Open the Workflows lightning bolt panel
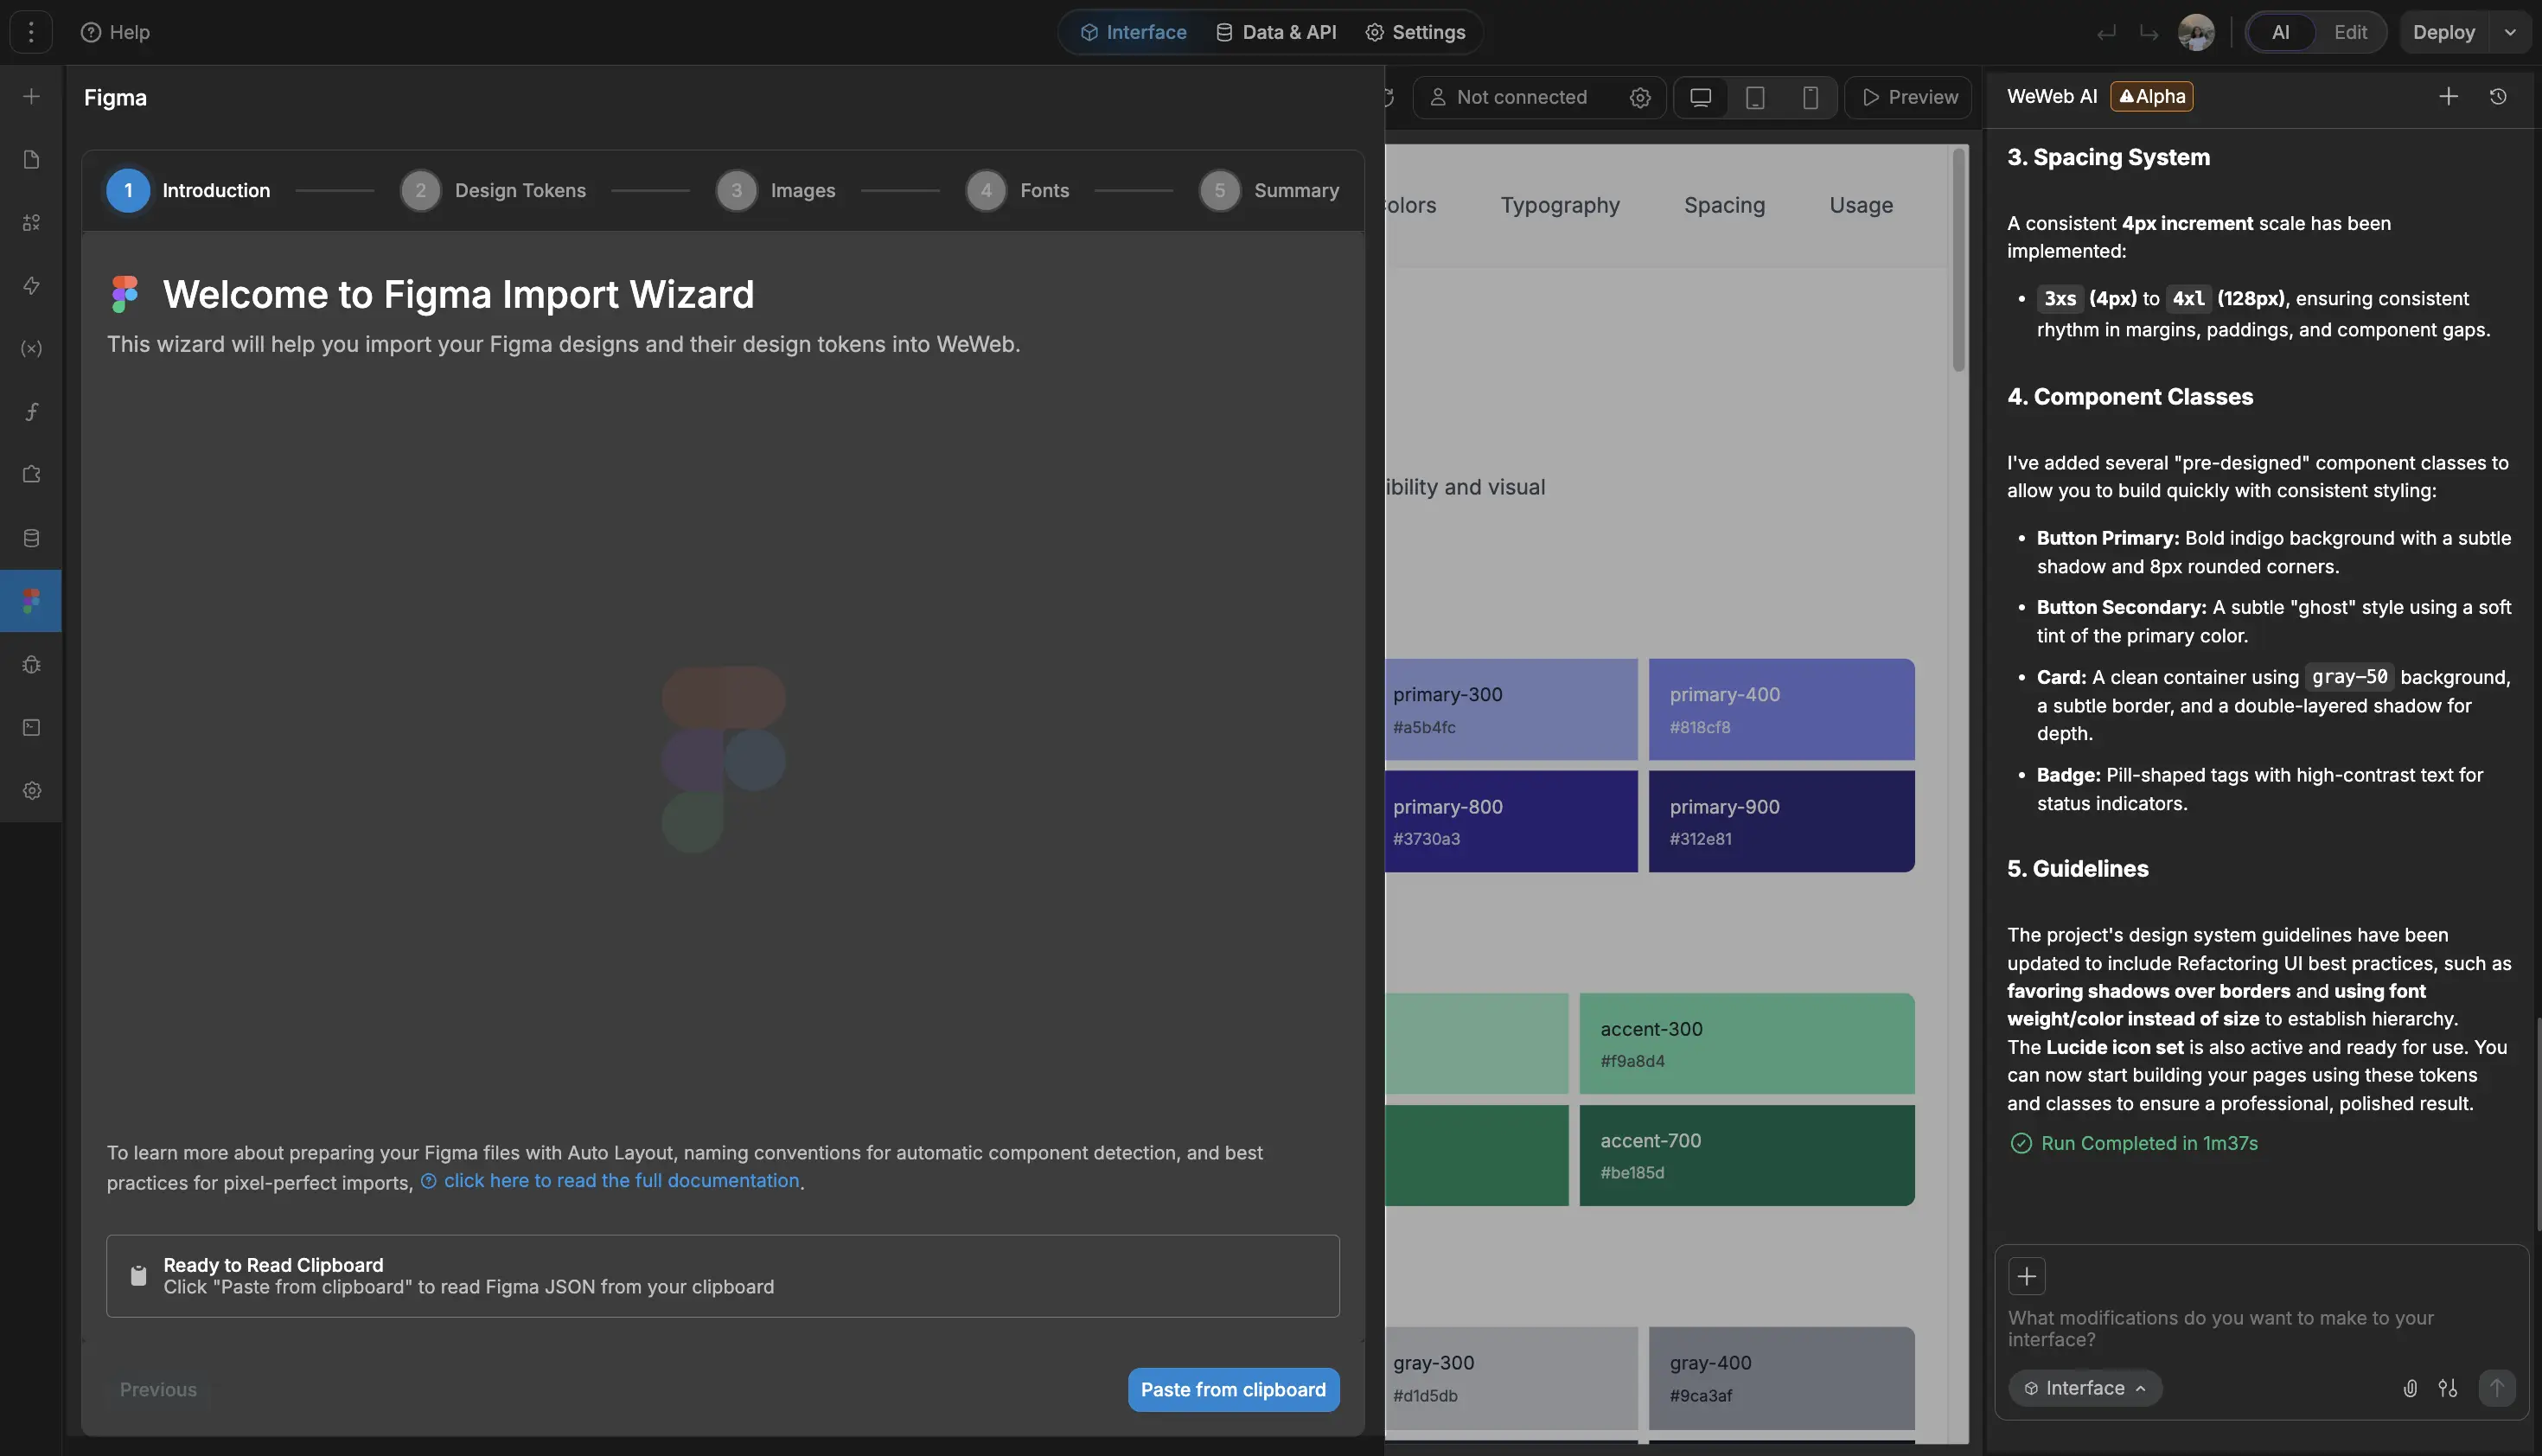Image resolution: width=2542 pixels, height=1456 pixels. pos(31,286)
